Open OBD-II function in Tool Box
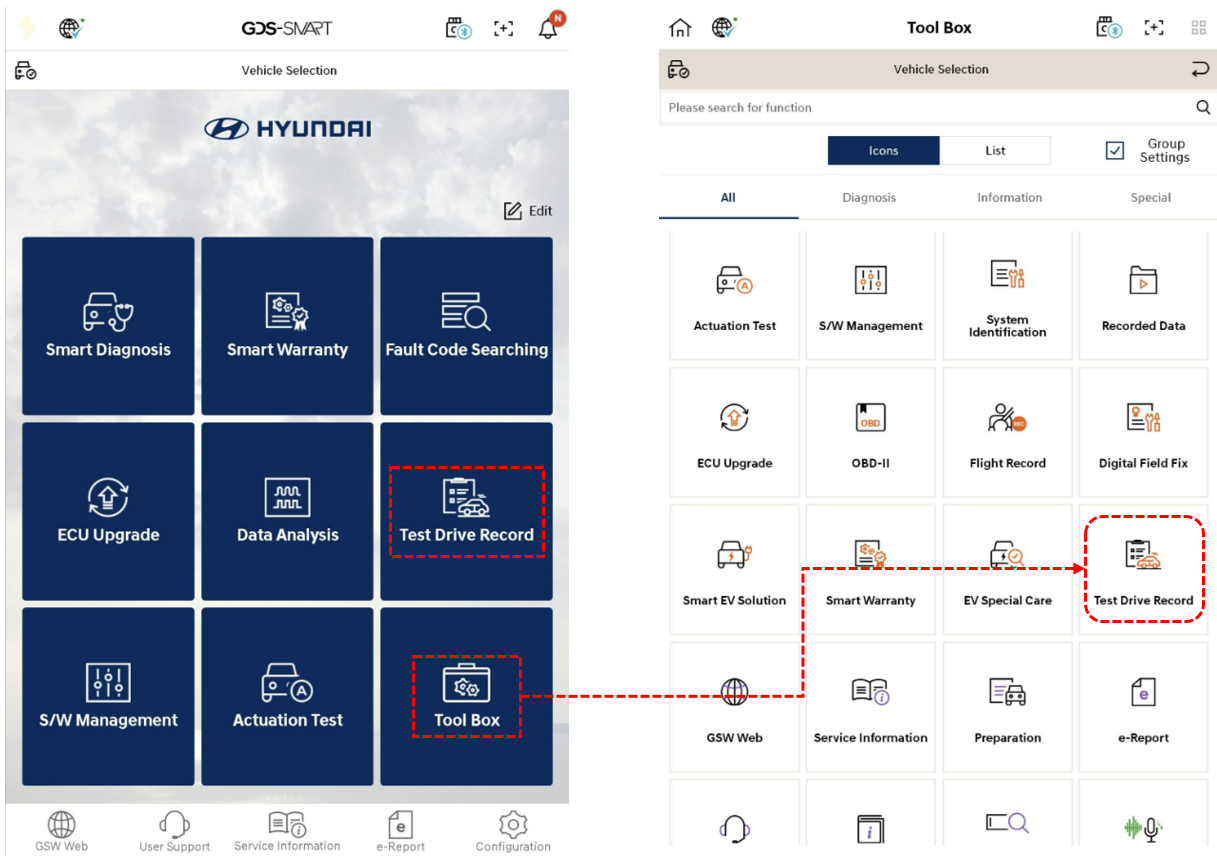The height and width of the screenshot is (866, 1217). click(871, 432)
